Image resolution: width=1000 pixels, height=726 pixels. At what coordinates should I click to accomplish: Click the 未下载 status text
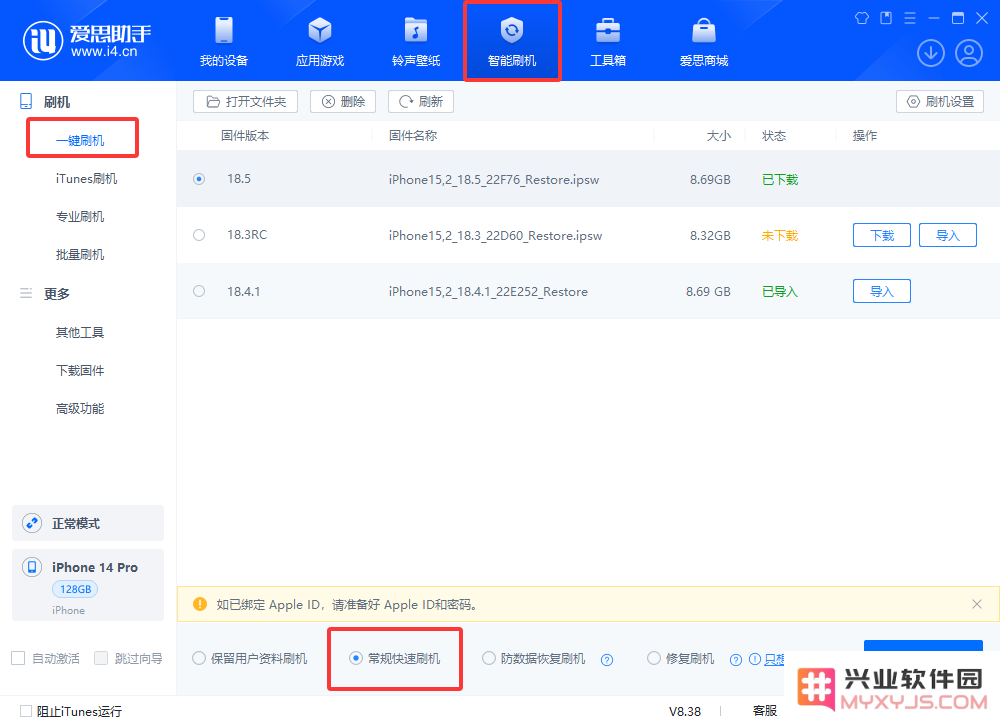779,235
